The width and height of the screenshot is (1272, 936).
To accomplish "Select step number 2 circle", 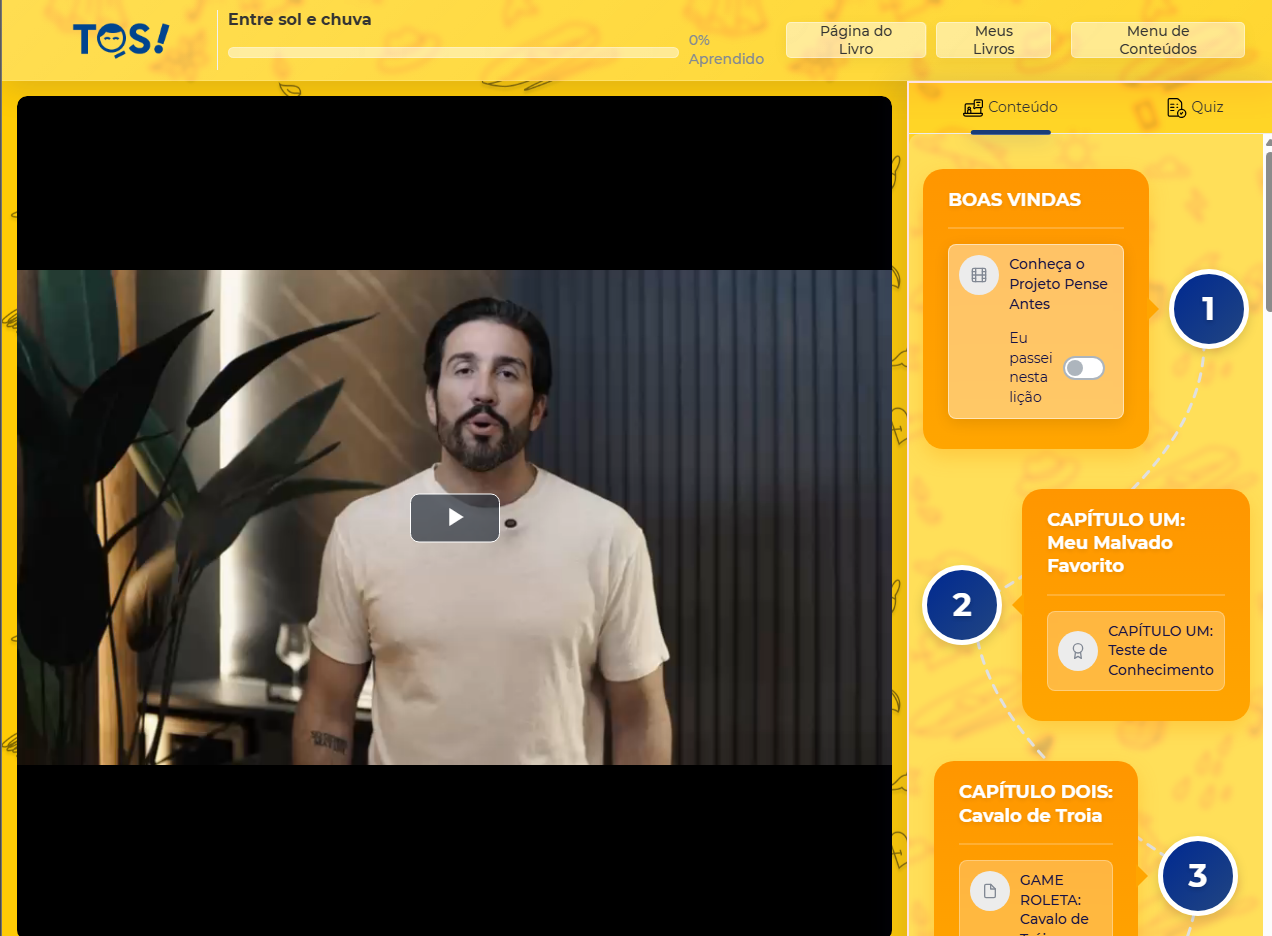I will point(962,605).
